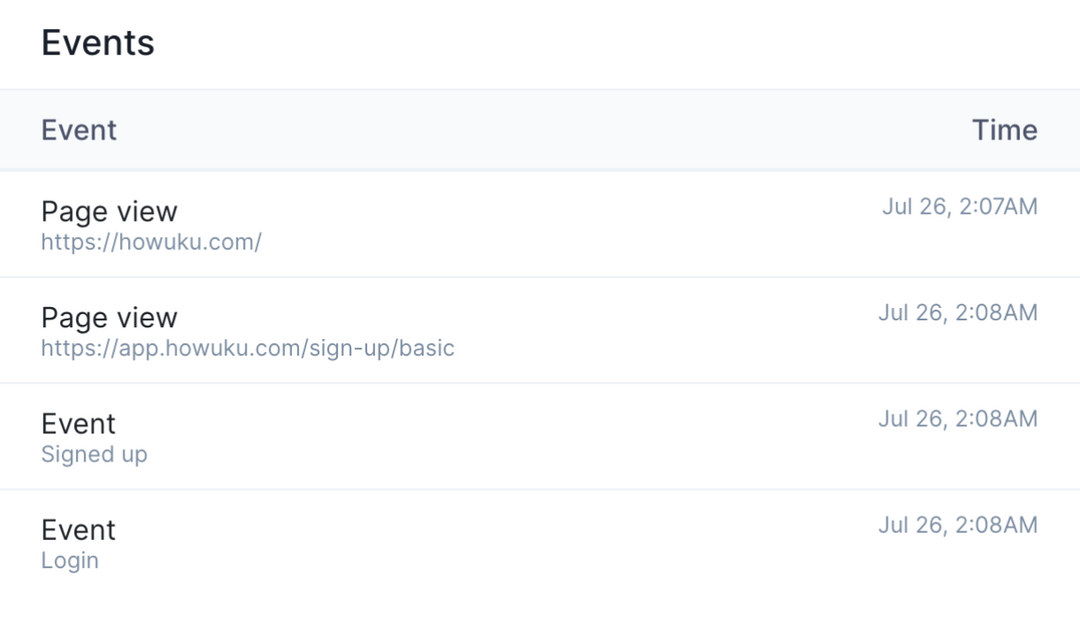Click the Jul 26, 2:07AM timestamp
Viewport: 1080px width, 623px height.
click(959, 206)
